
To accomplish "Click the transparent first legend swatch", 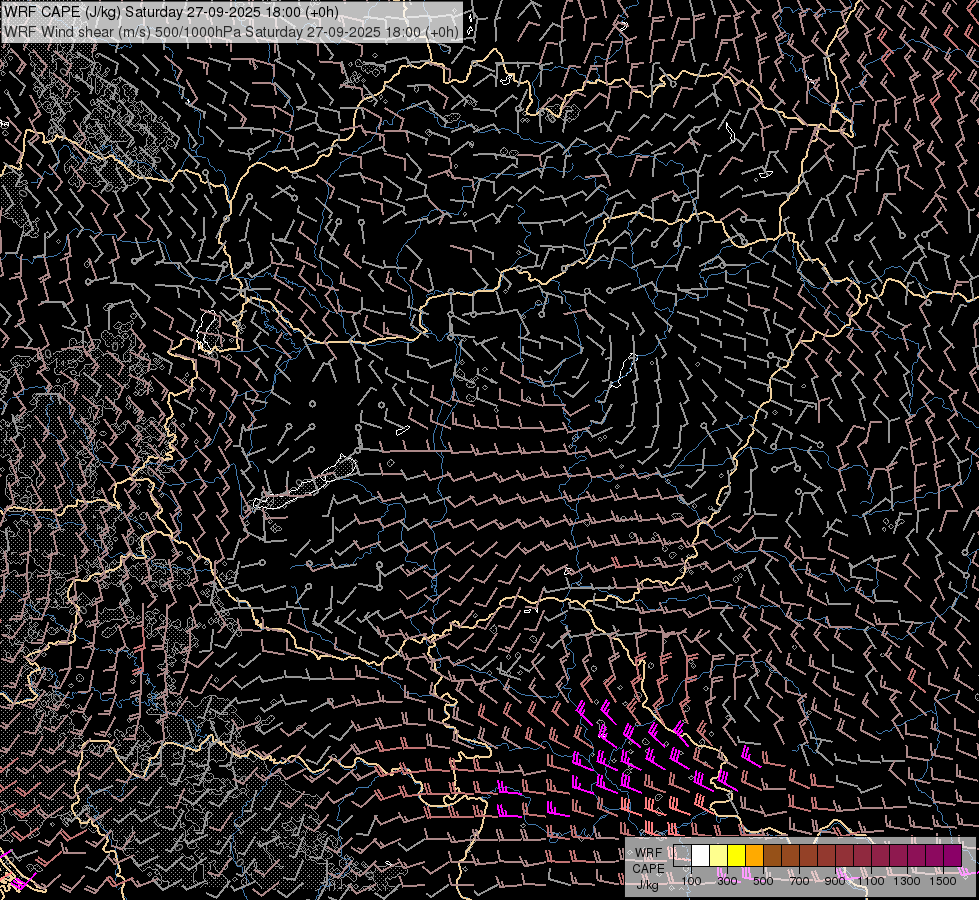I will [x=682, y=856].
